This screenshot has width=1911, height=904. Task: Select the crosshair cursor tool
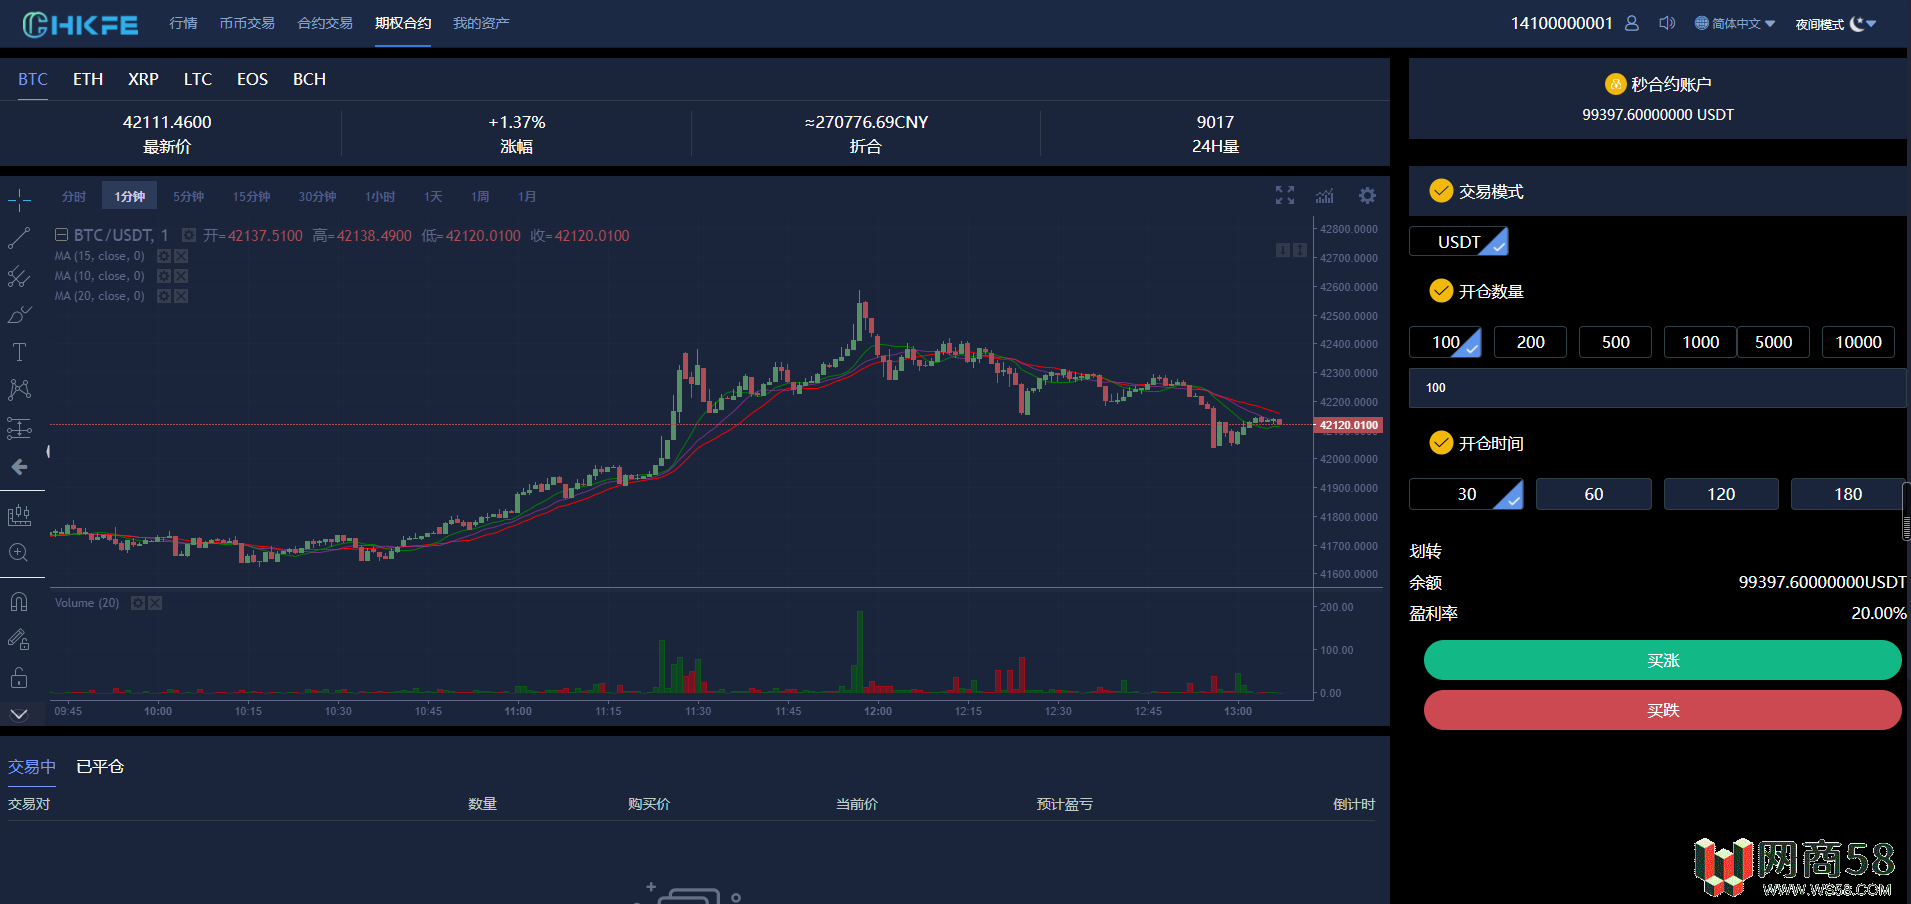pos(19,200)
